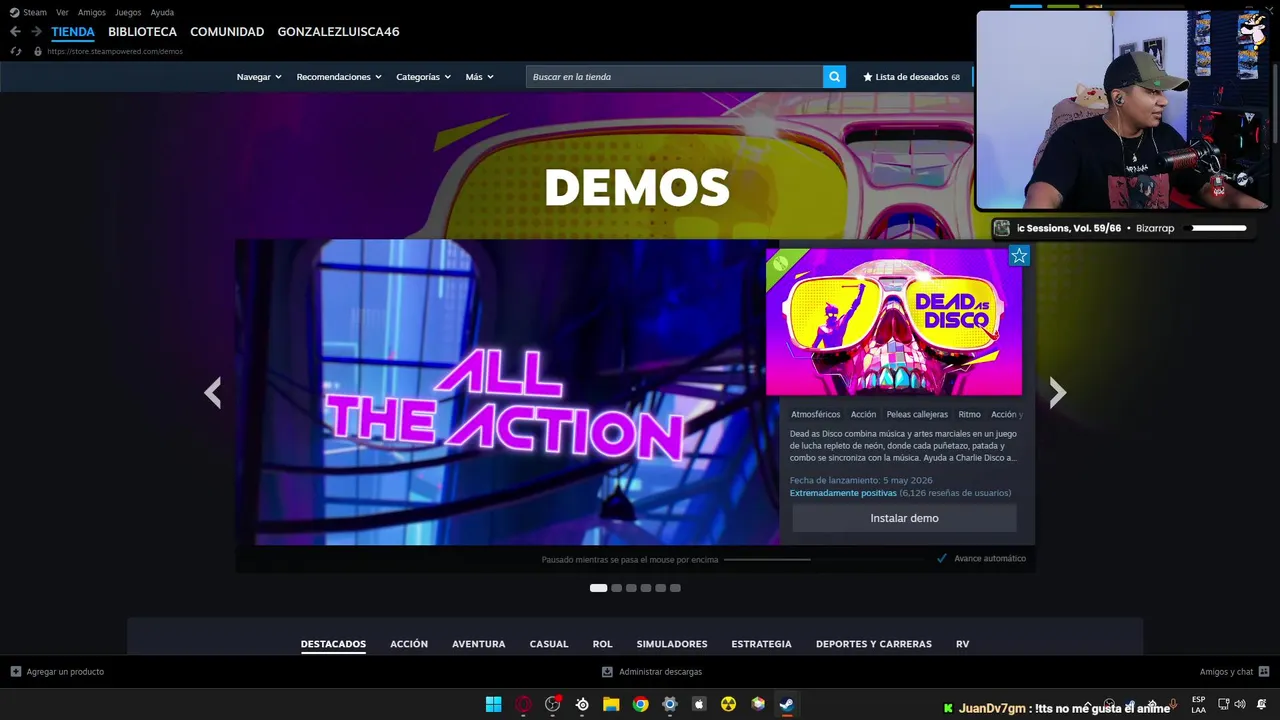Switch to the BIBLIOTECA section
The height and width of the screenshot is (720, 1280).
(142, 32)
